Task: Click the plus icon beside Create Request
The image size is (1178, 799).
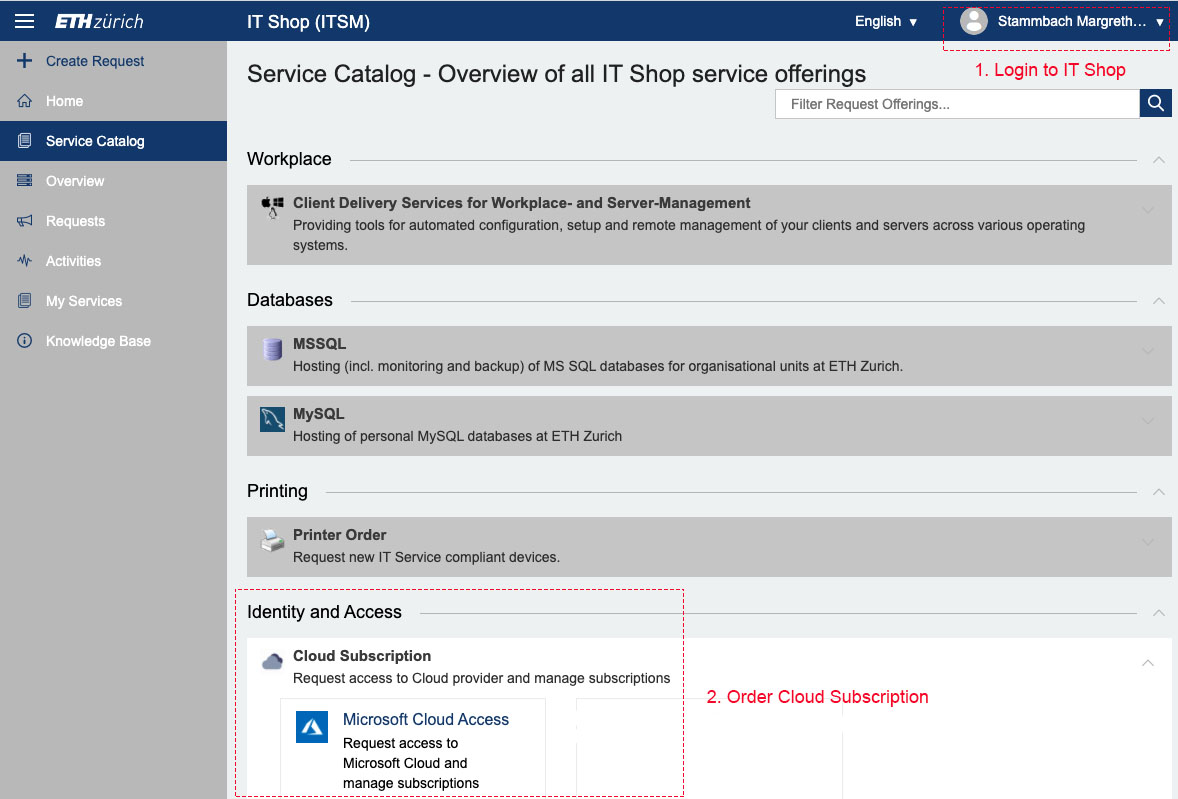Action: (x=24, y=61)
